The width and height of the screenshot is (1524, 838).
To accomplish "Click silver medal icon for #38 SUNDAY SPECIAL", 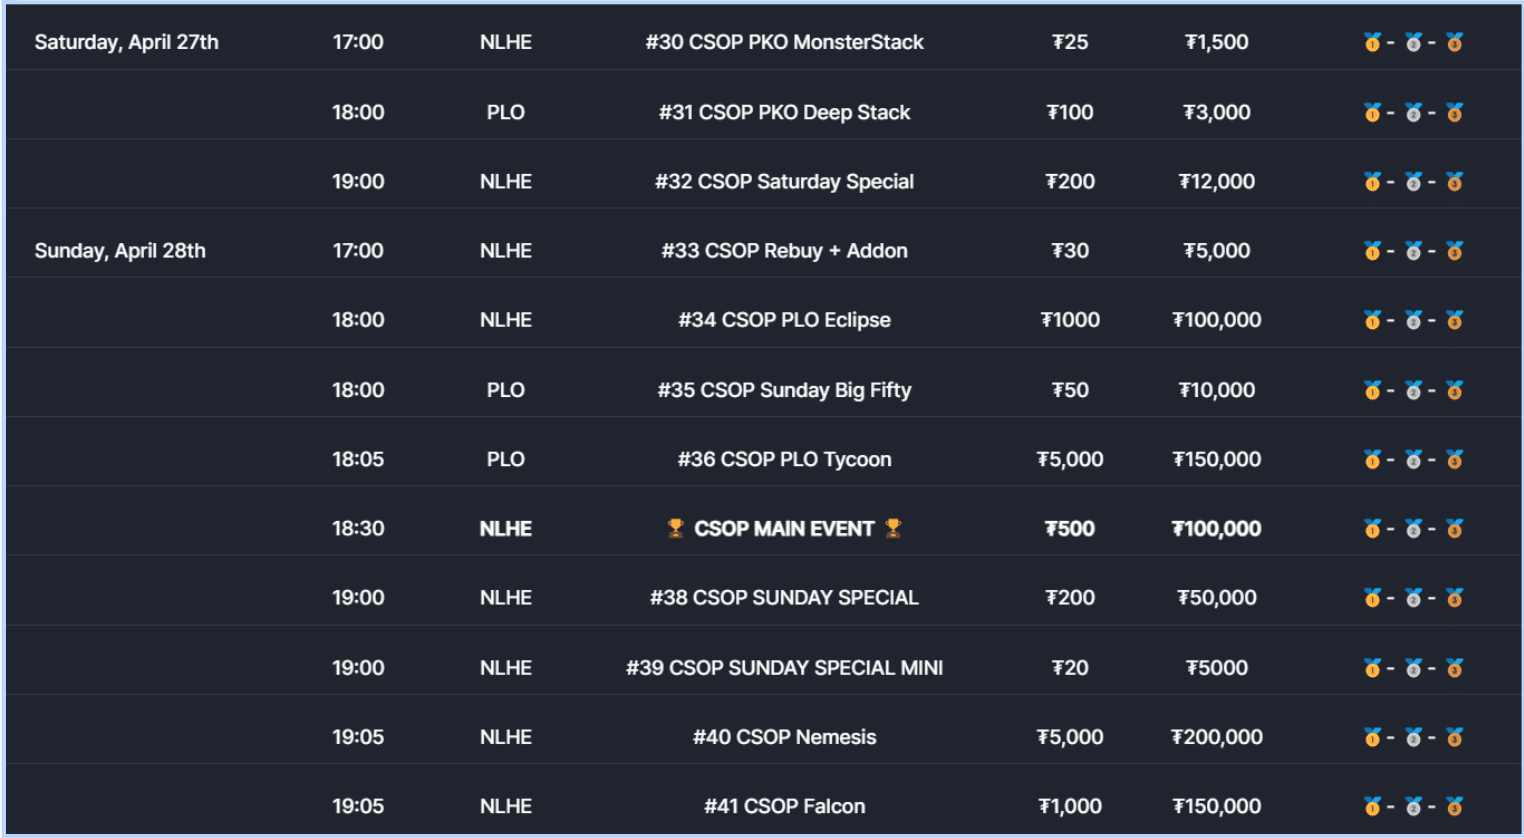I will click(x=1413, y=598).
